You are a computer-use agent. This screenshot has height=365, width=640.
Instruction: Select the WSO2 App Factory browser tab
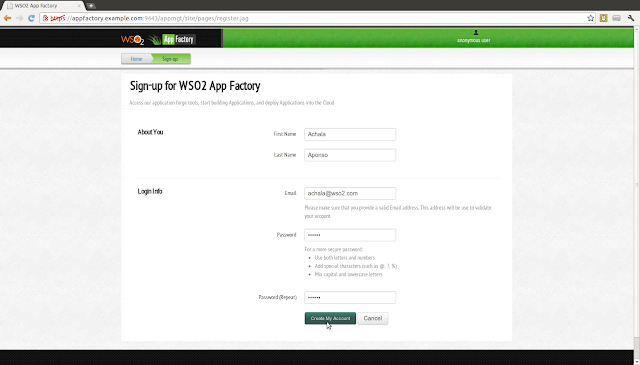[x=43, y=6]
